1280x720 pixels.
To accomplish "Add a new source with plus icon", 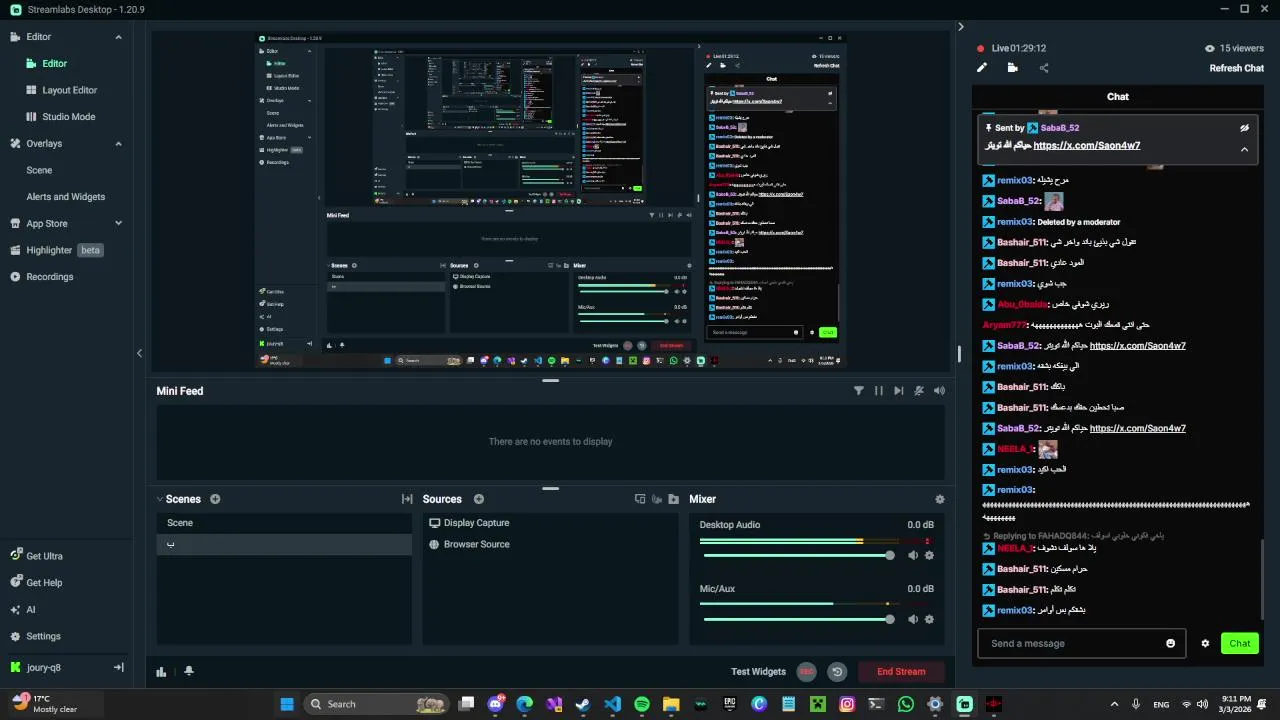I will click(479, 499).
